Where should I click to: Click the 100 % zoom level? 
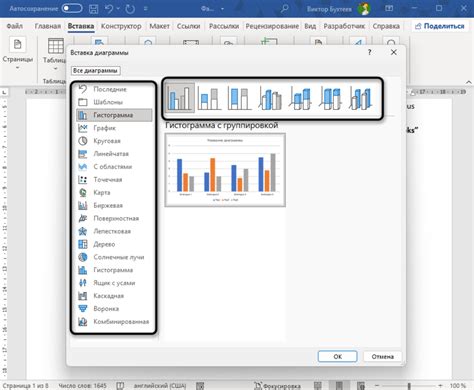(x=458, y=386)
